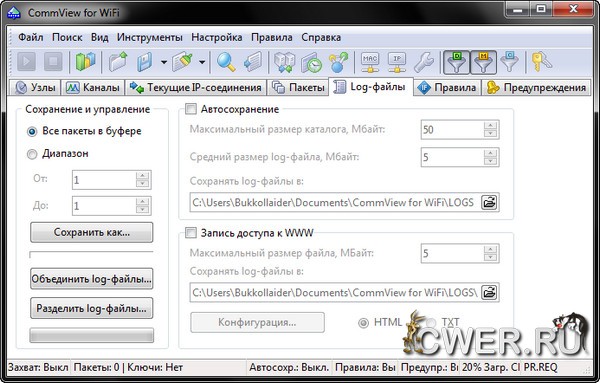Select the Log-файлы tab
Viewport: 600px width, 383px height.
click(x=370, y=87)
